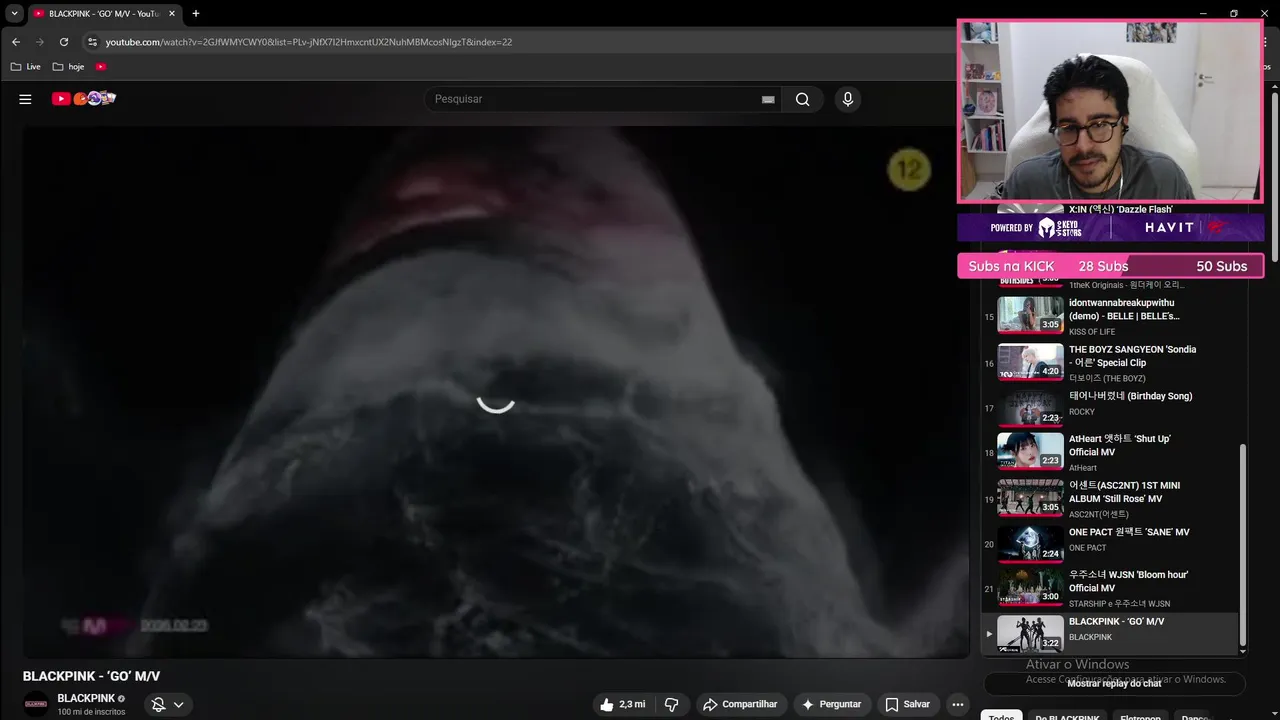Open the notification bell dropdown for BLACKPINK
This screenshot has width=1280, height=720.
(x=167, y=704)
